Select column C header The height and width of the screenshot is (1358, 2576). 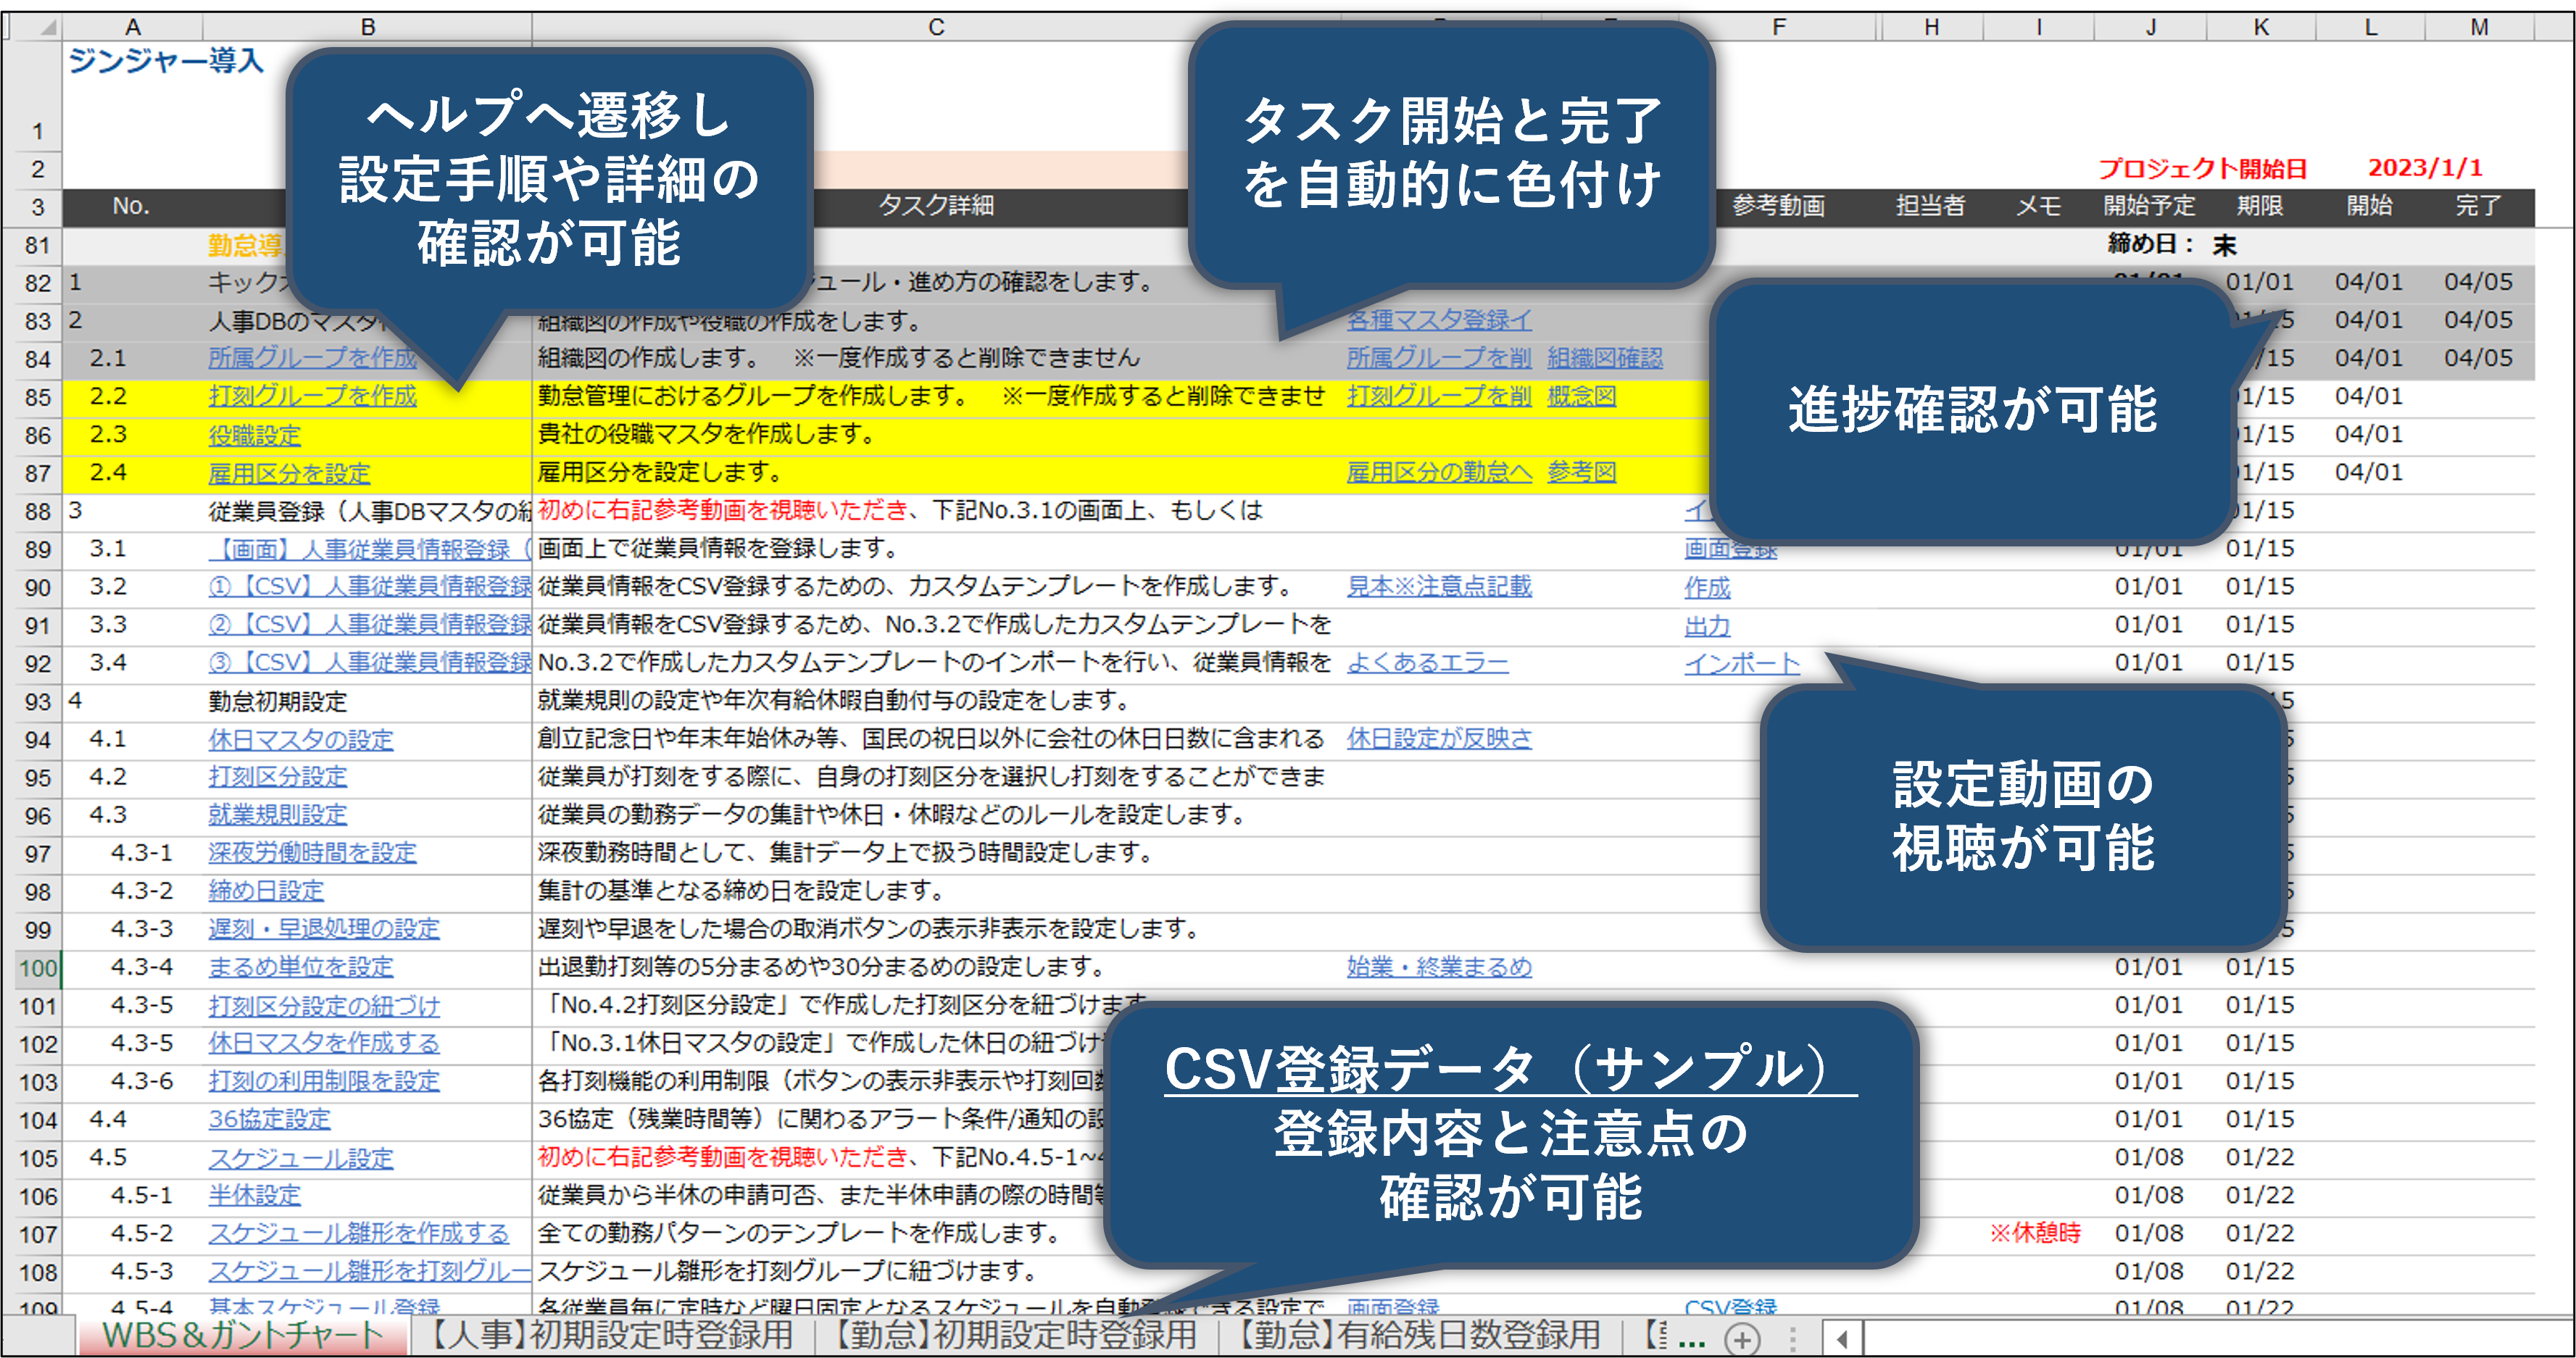click(x=936, y=27)
